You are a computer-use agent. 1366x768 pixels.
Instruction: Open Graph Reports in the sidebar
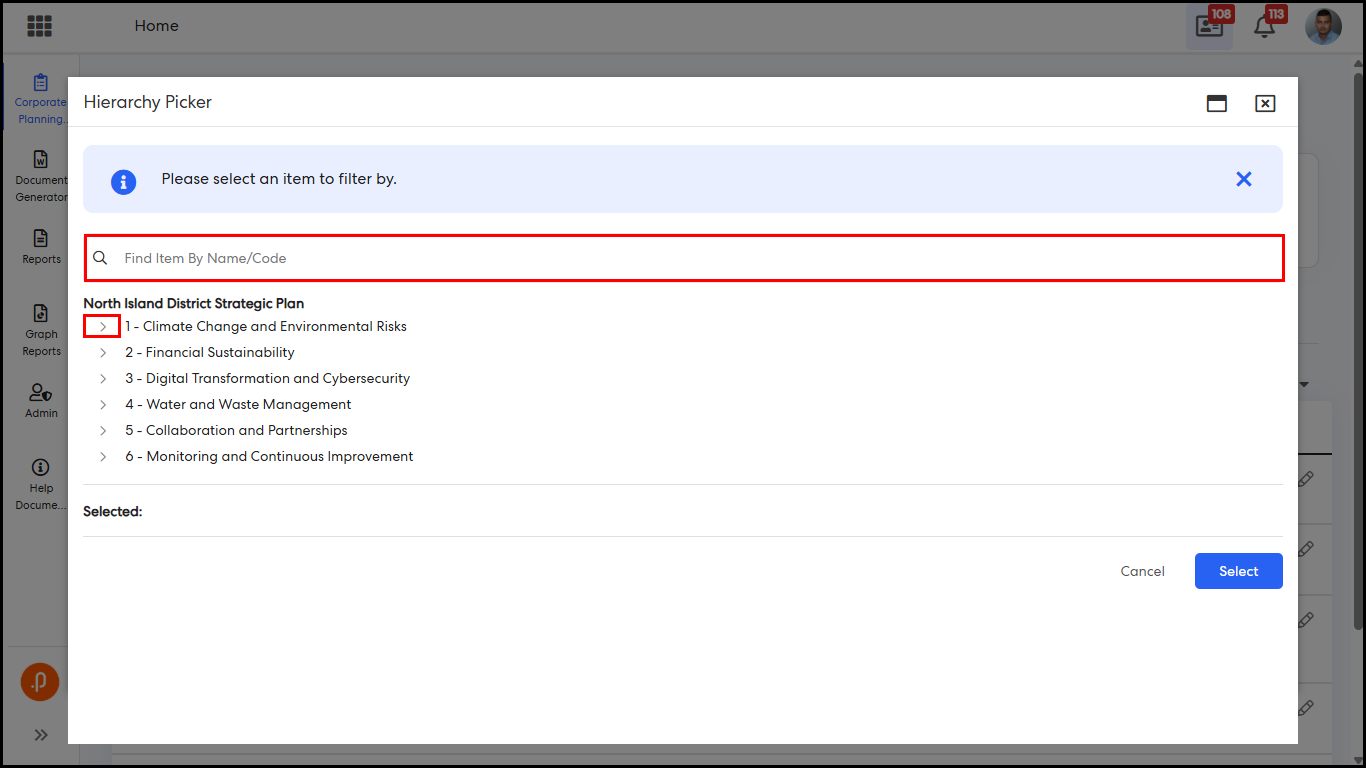(x=41, y=331)
